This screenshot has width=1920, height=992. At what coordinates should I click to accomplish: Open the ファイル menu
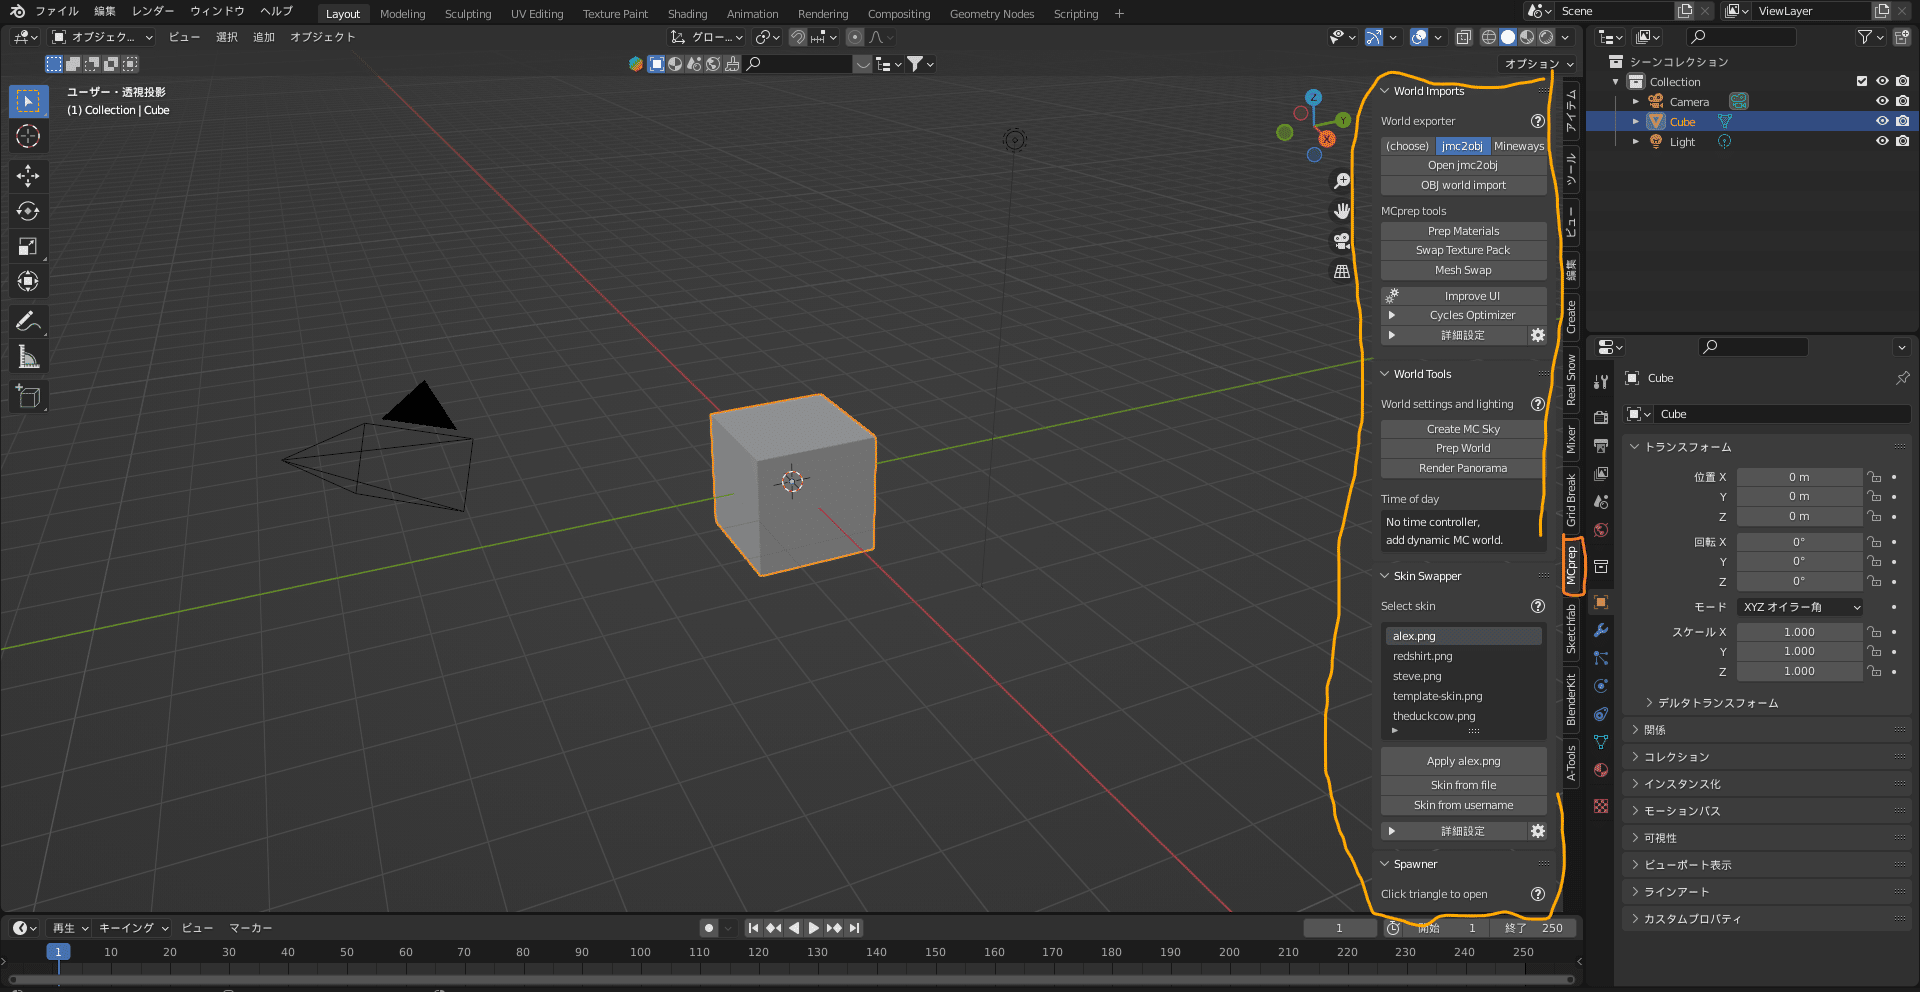pos(56,12)
